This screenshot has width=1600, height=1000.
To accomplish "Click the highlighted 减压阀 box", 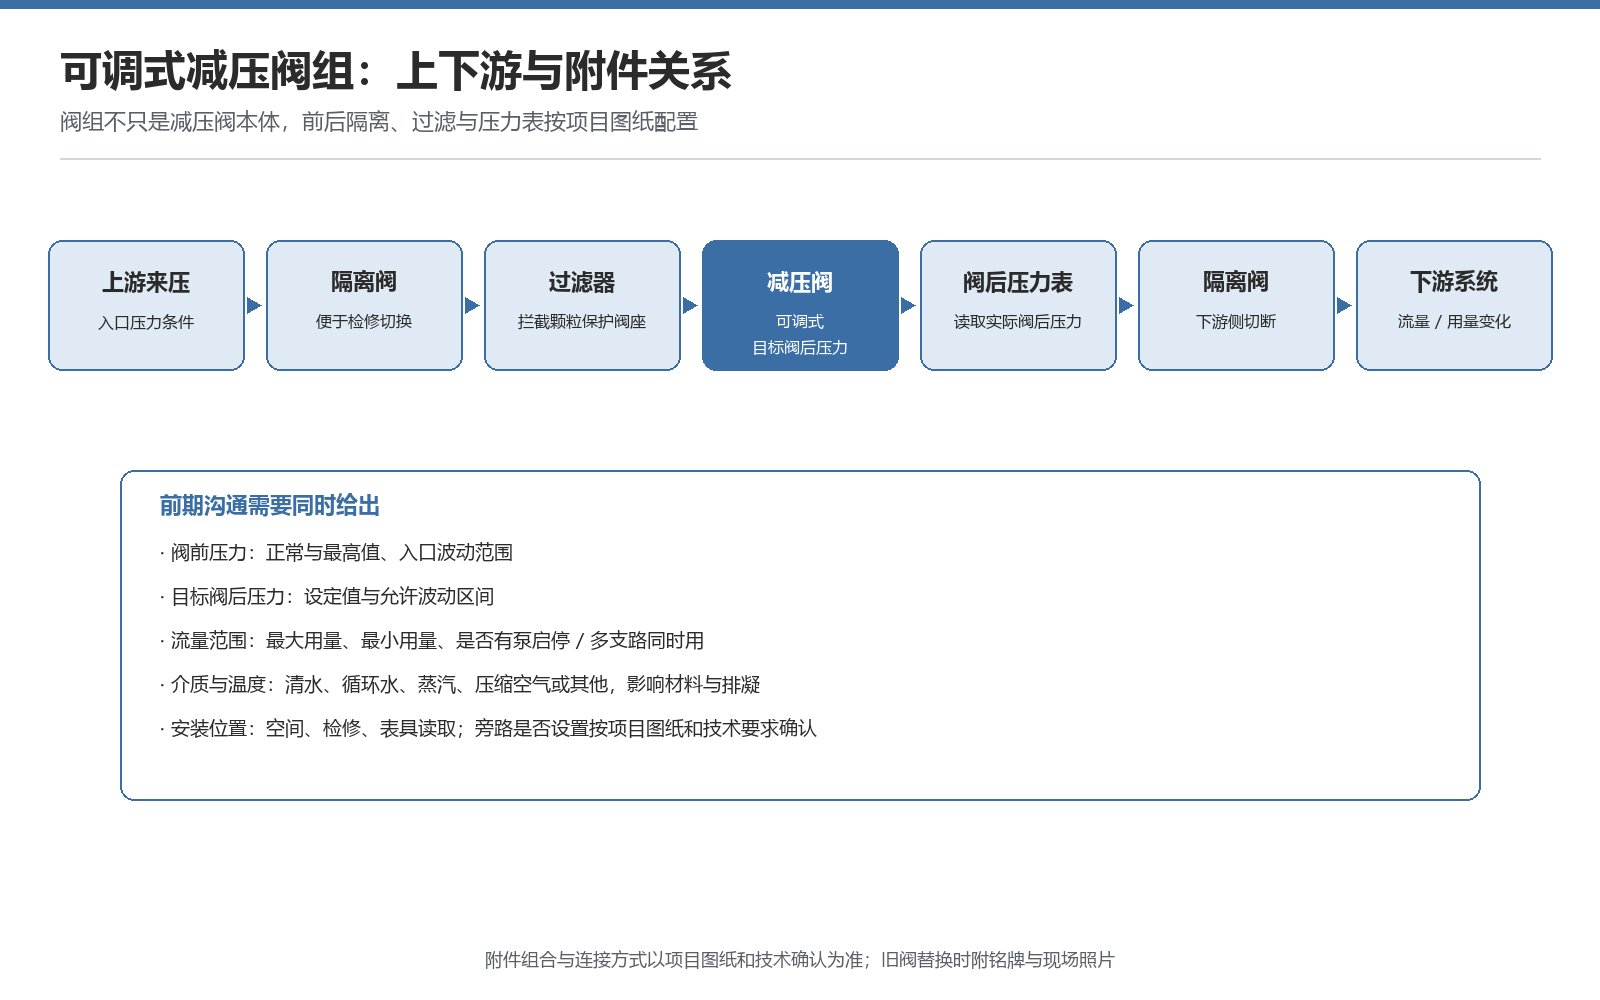I will (800, 305).
